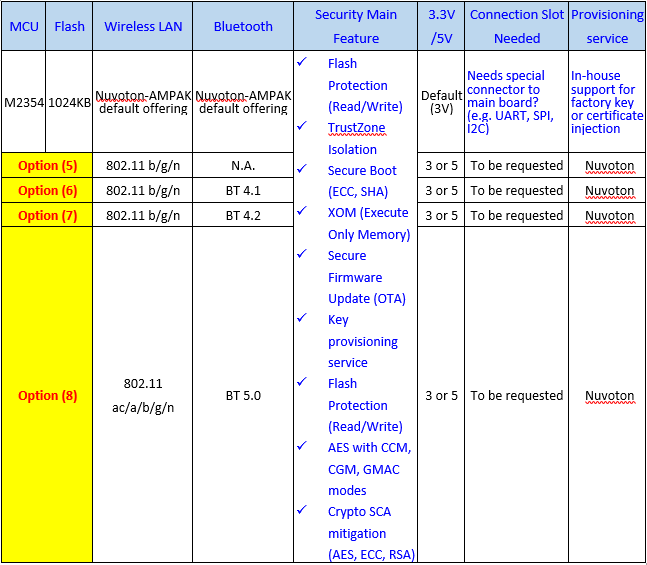Click the MCU column header
The width and height of the screenshot is (647, 565).
pyautogui.click(x=24, y=26)
